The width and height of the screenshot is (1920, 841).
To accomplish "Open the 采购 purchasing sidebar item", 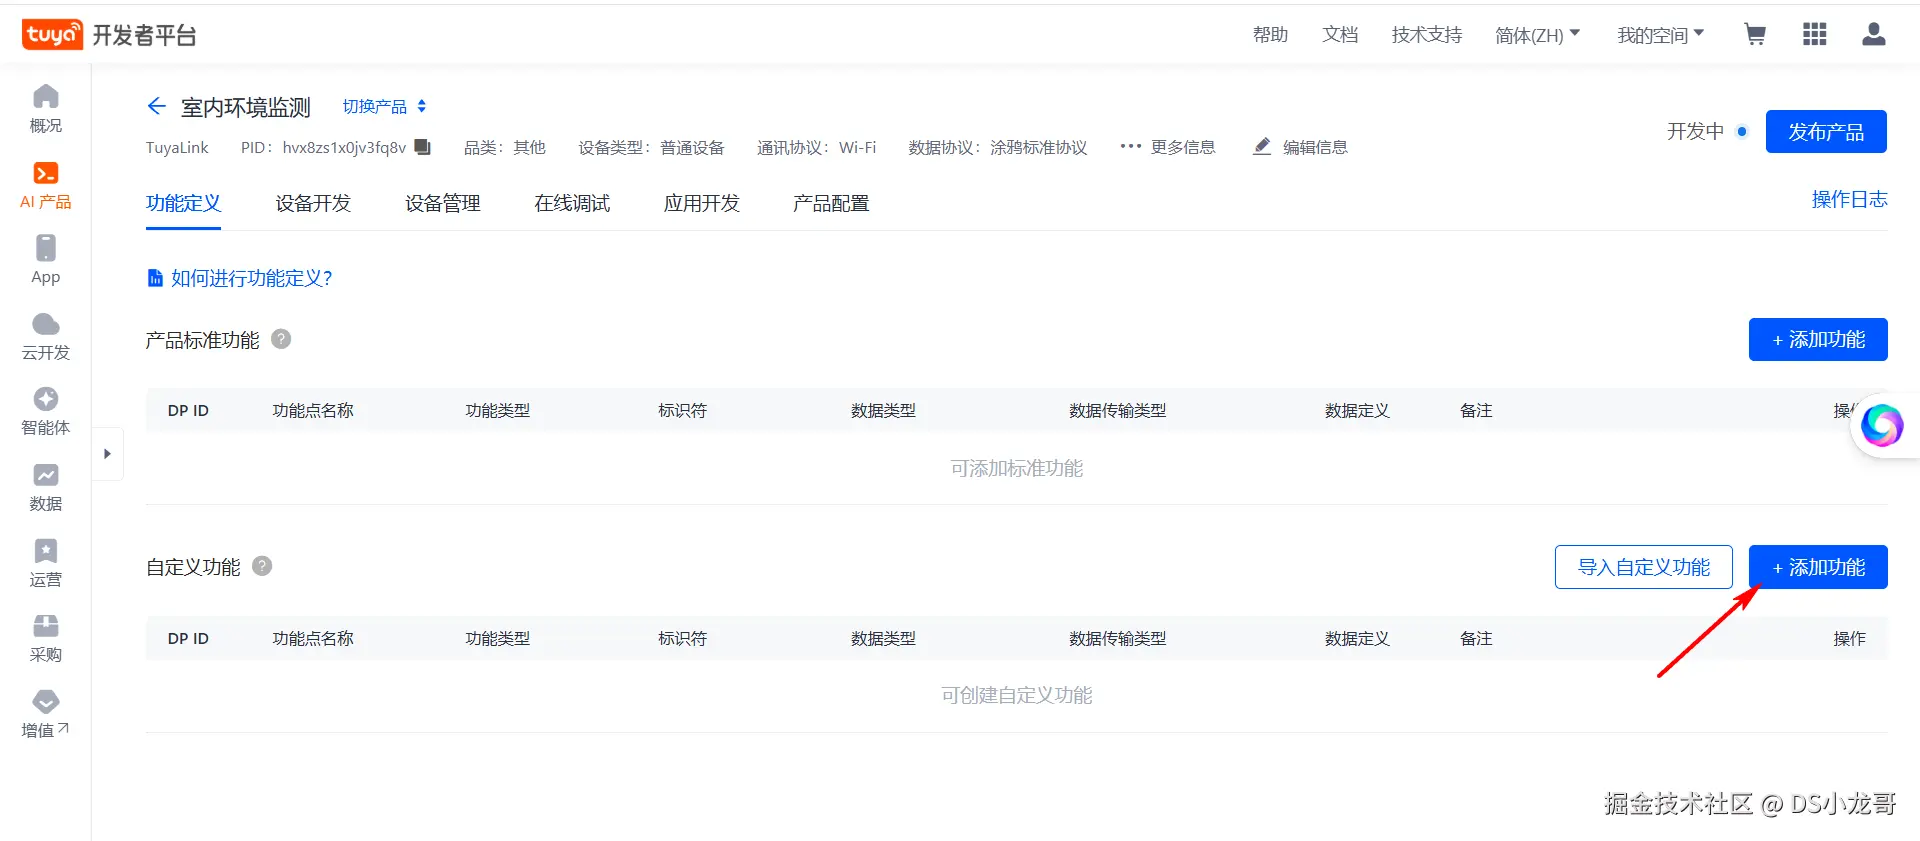I will tap(46, 638).
